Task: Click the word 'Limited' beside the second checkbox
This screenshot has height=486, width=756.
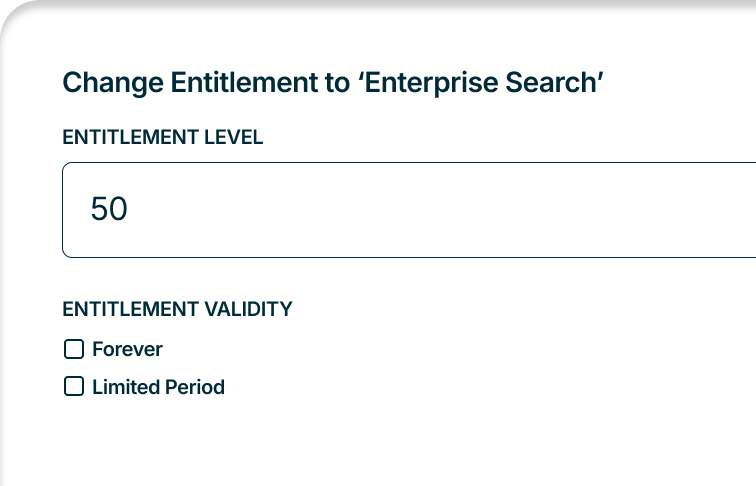Action: click(x=123, y=387)
